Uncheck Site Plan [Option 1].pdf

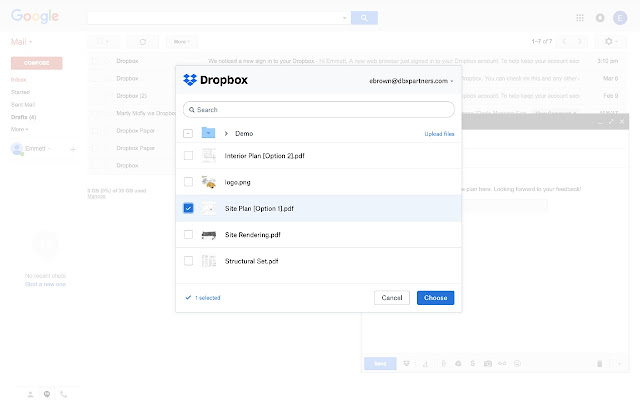point(188,208)
